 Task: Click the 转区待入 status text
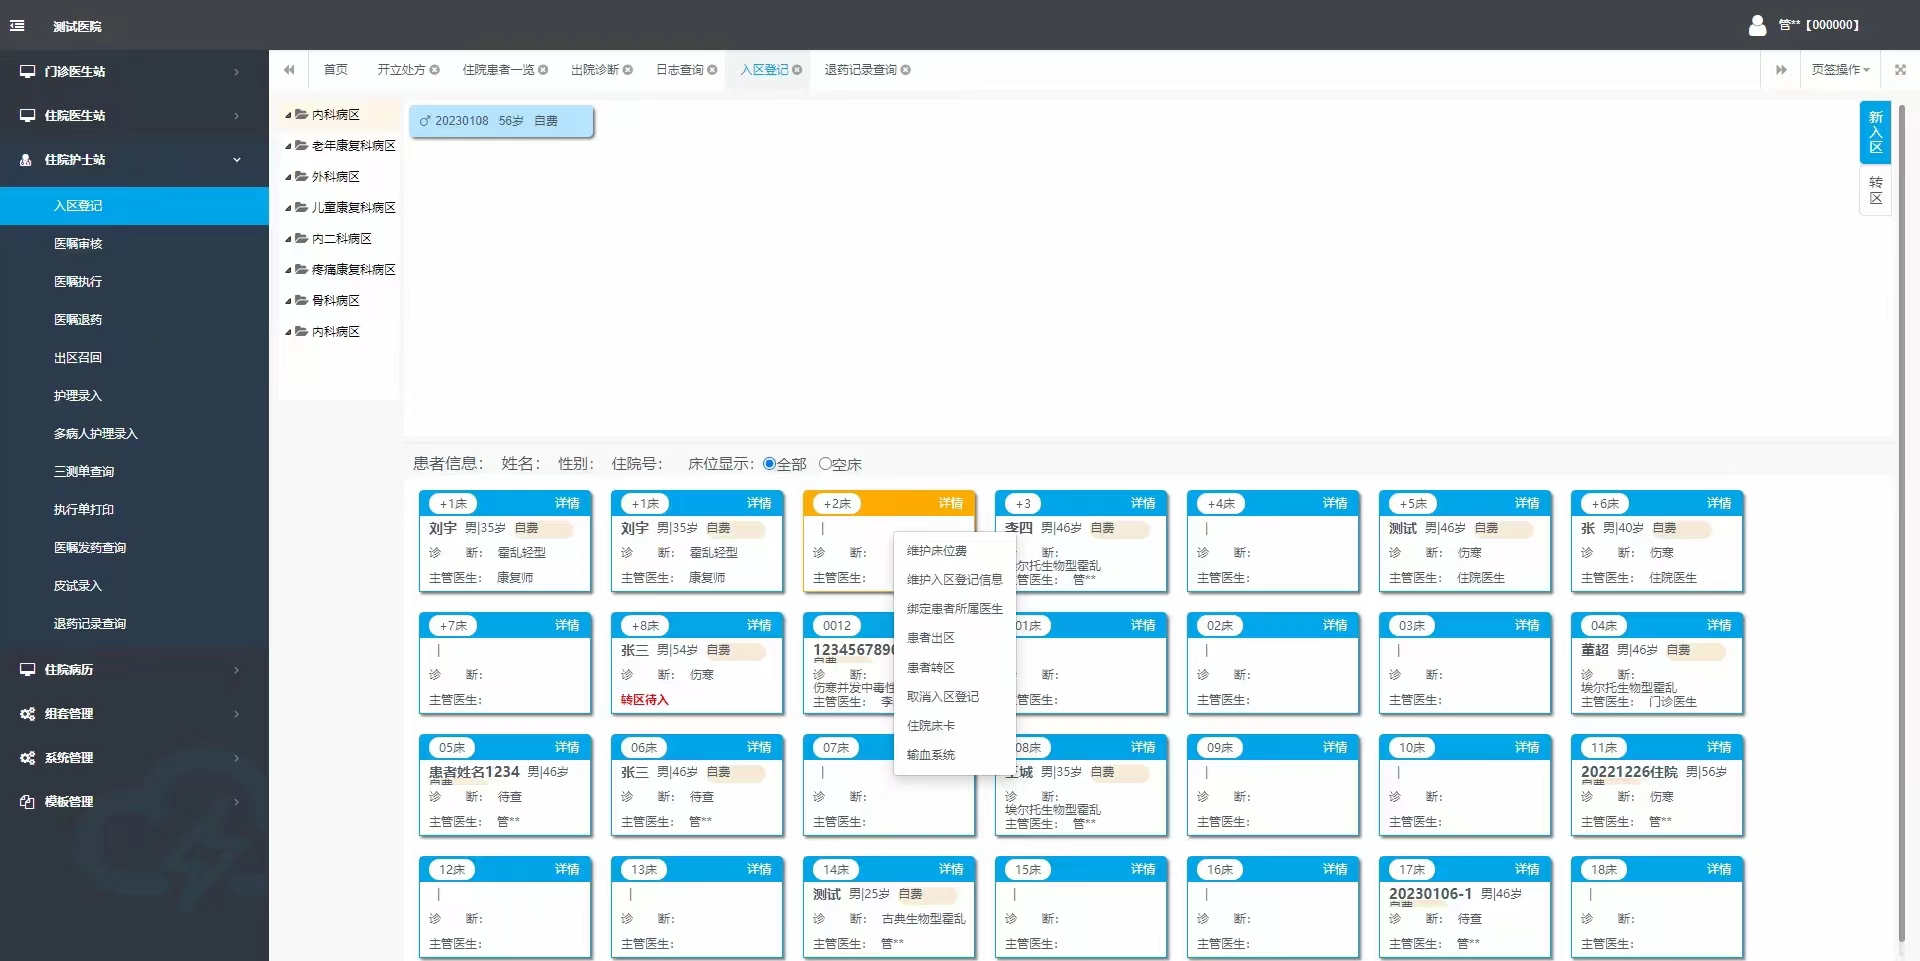644,700
